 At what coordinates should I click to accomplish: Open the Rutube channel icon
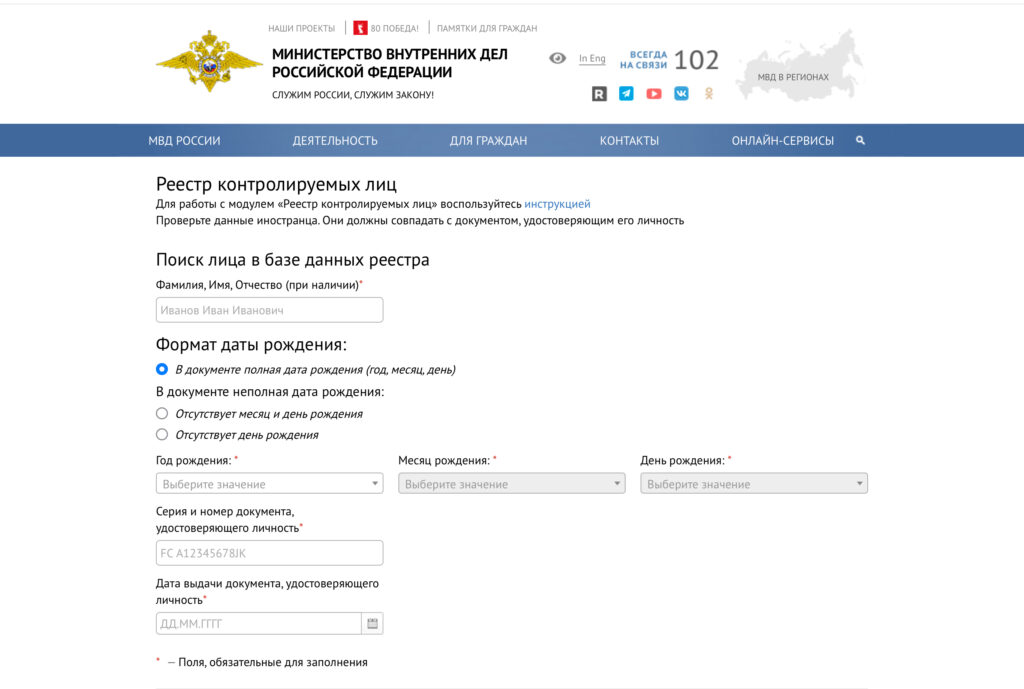point(597,93)
